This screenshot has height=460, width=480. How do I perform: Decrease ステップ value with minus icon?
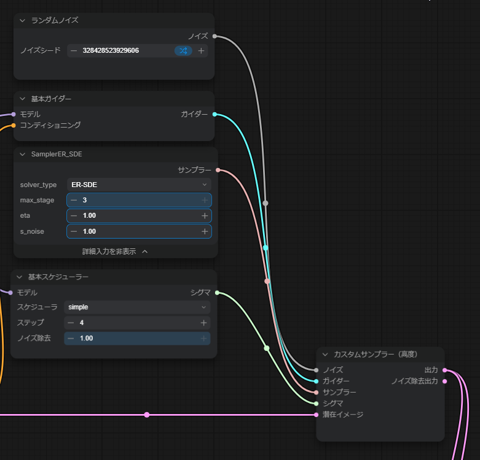pyautogui.click(x=71, y=323)
